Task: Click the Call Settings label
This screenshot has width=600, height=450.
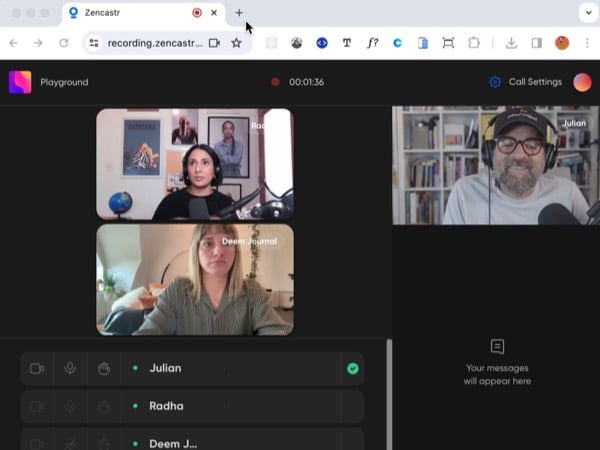Action: pyautogui.click(x=535, y=82)
